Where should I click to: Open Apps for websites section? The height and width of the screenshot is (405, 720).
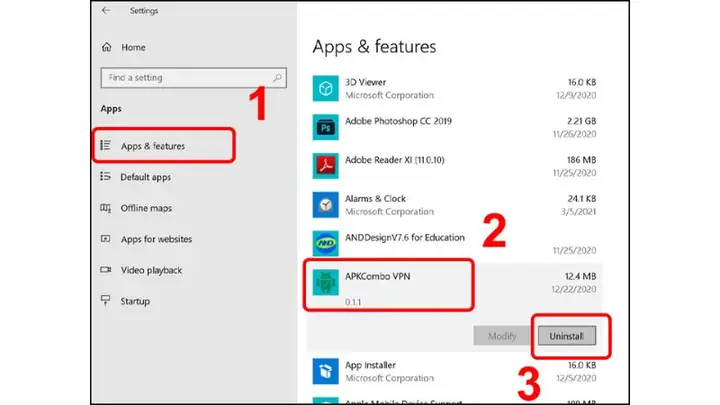pyautogui.click(x=157, y=239)
